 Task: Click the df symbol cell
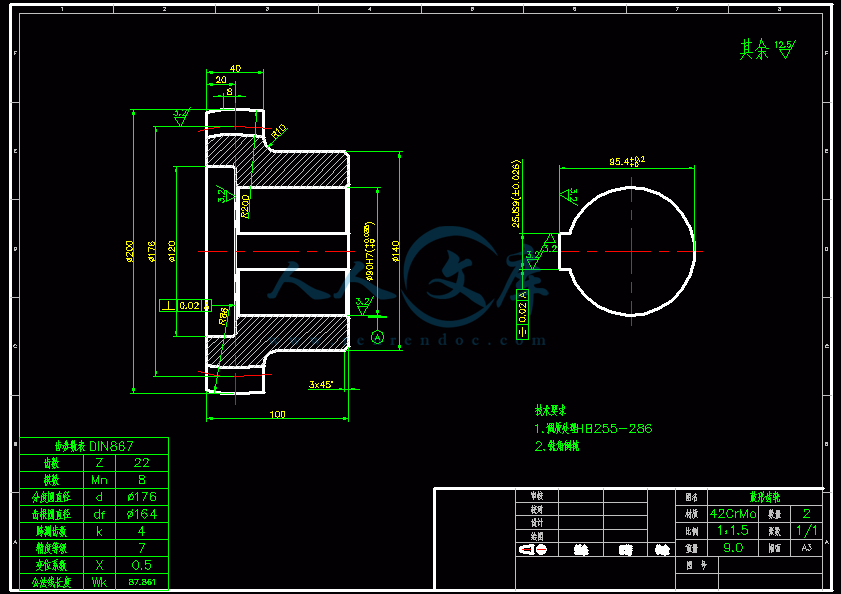click(x=99, y=514)
